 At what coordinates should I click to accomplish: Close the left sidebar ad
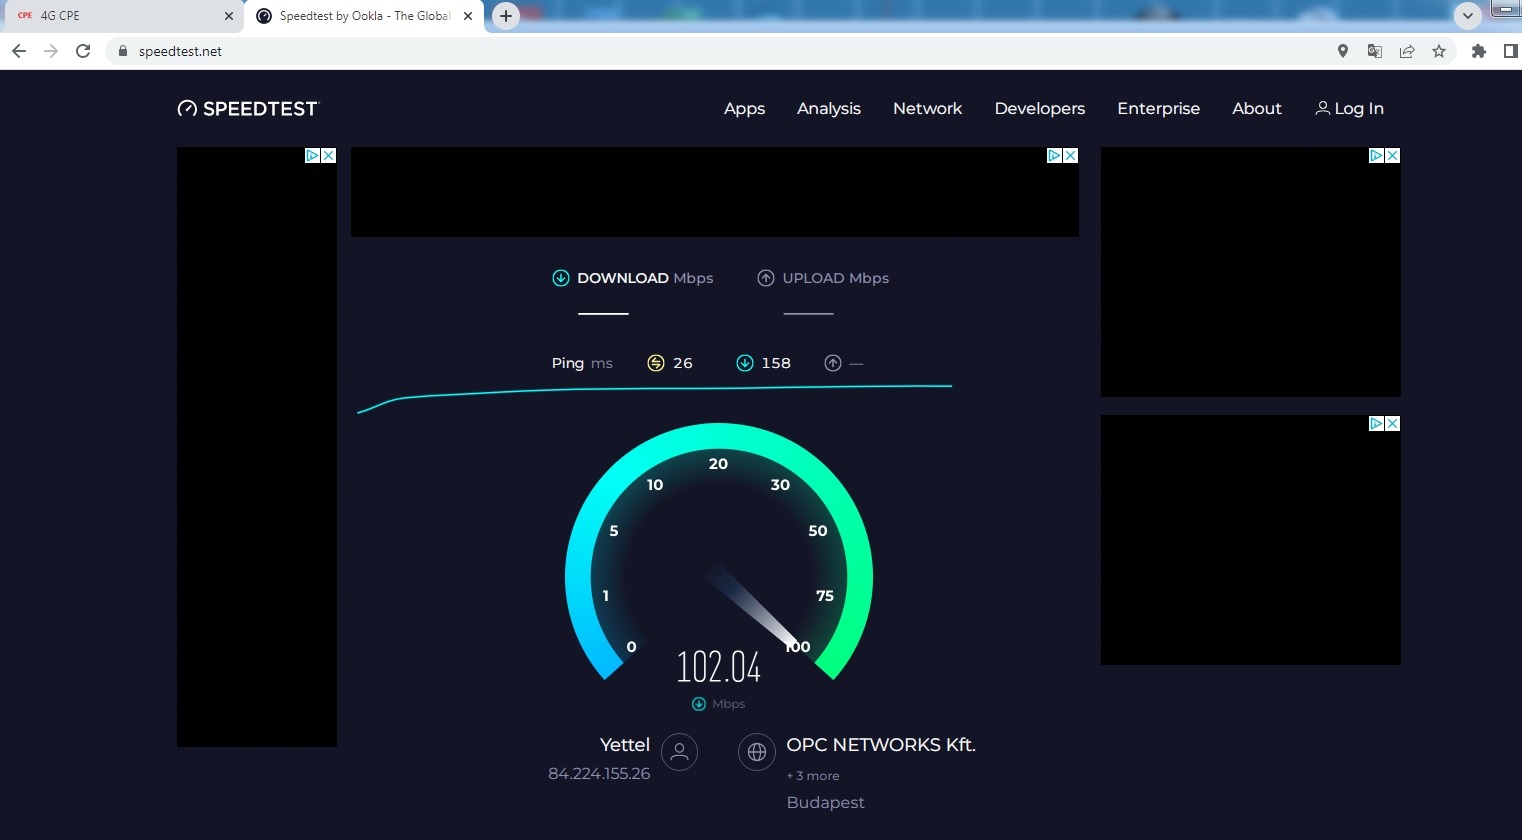click(x=328, y=156)
